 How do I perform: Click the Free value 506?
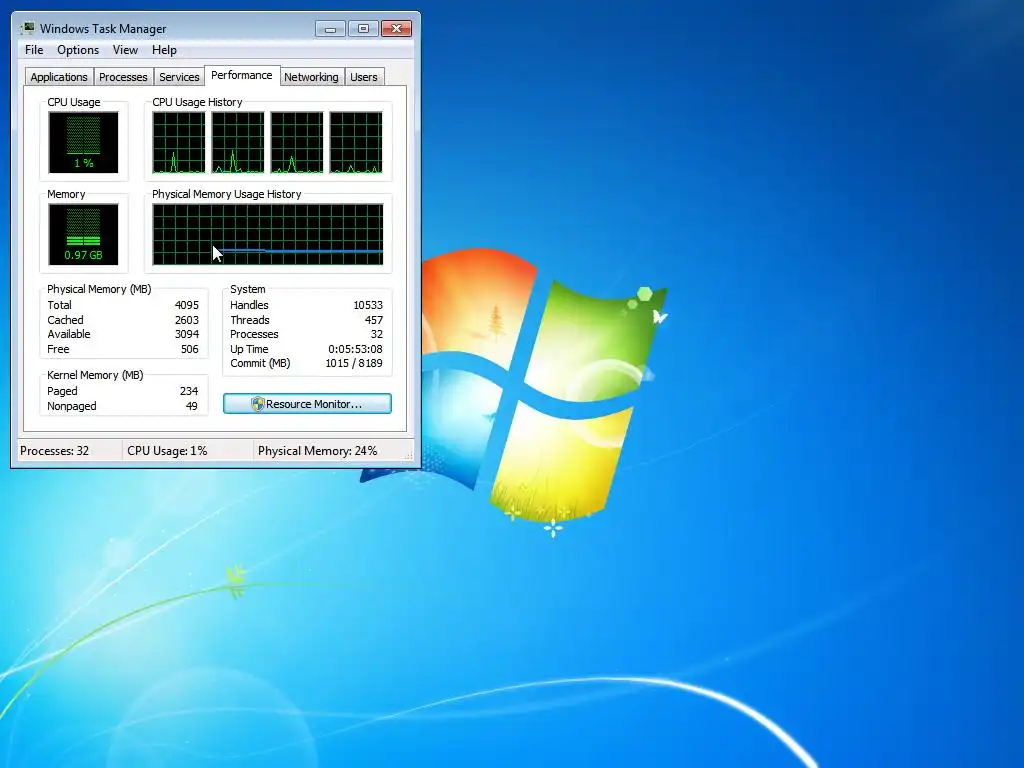click(189, 349)
